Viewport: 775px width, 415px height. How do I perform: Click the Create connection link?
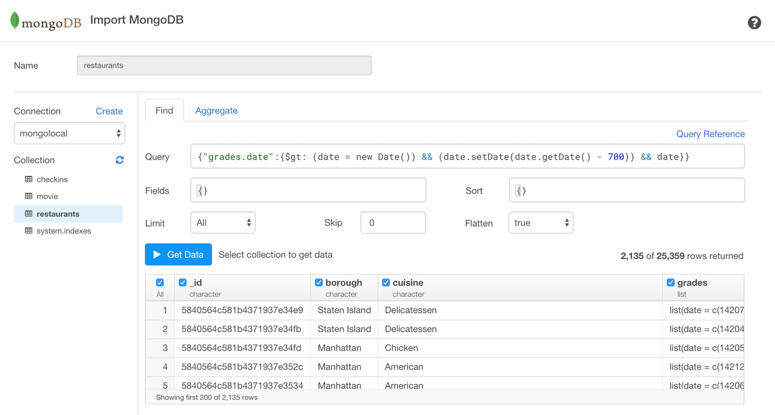point(109,111)
